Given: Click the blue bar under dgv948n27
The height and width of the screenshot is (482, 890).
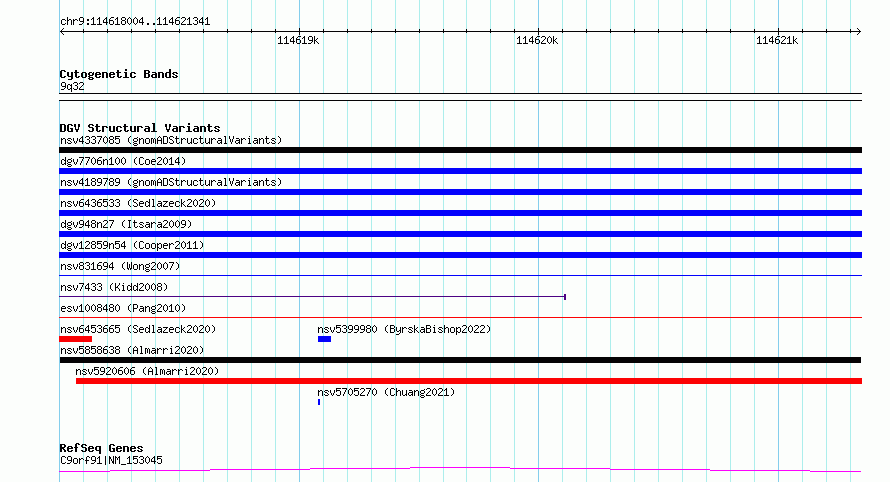Looking at the screenshot, I should click(460, 234).
